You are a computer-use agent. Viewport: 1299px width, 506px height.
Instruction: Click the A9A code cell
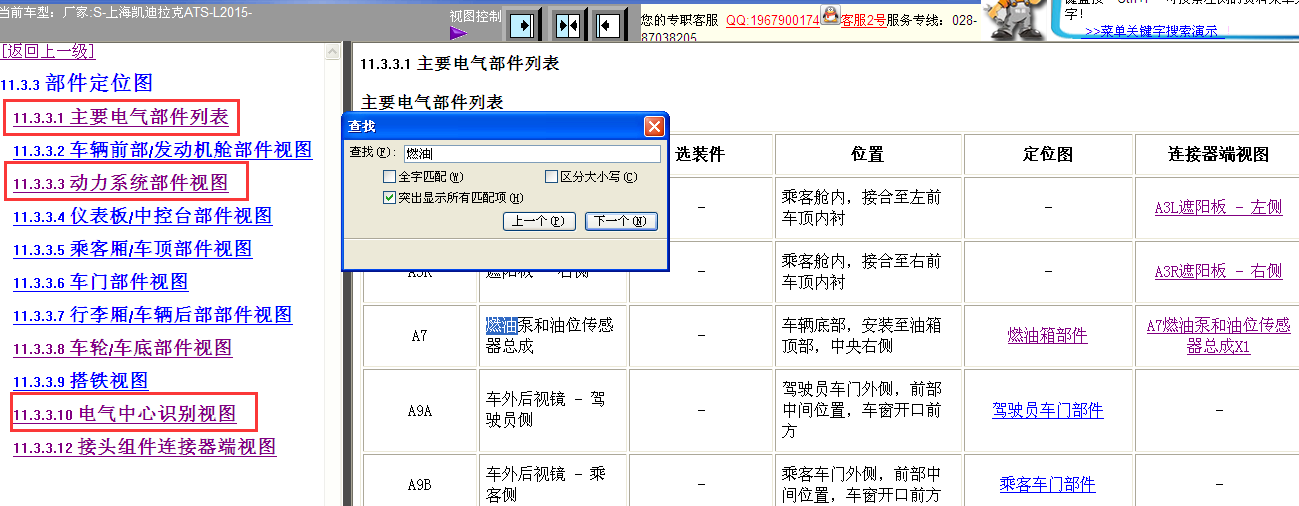click(x=420, y=410)
